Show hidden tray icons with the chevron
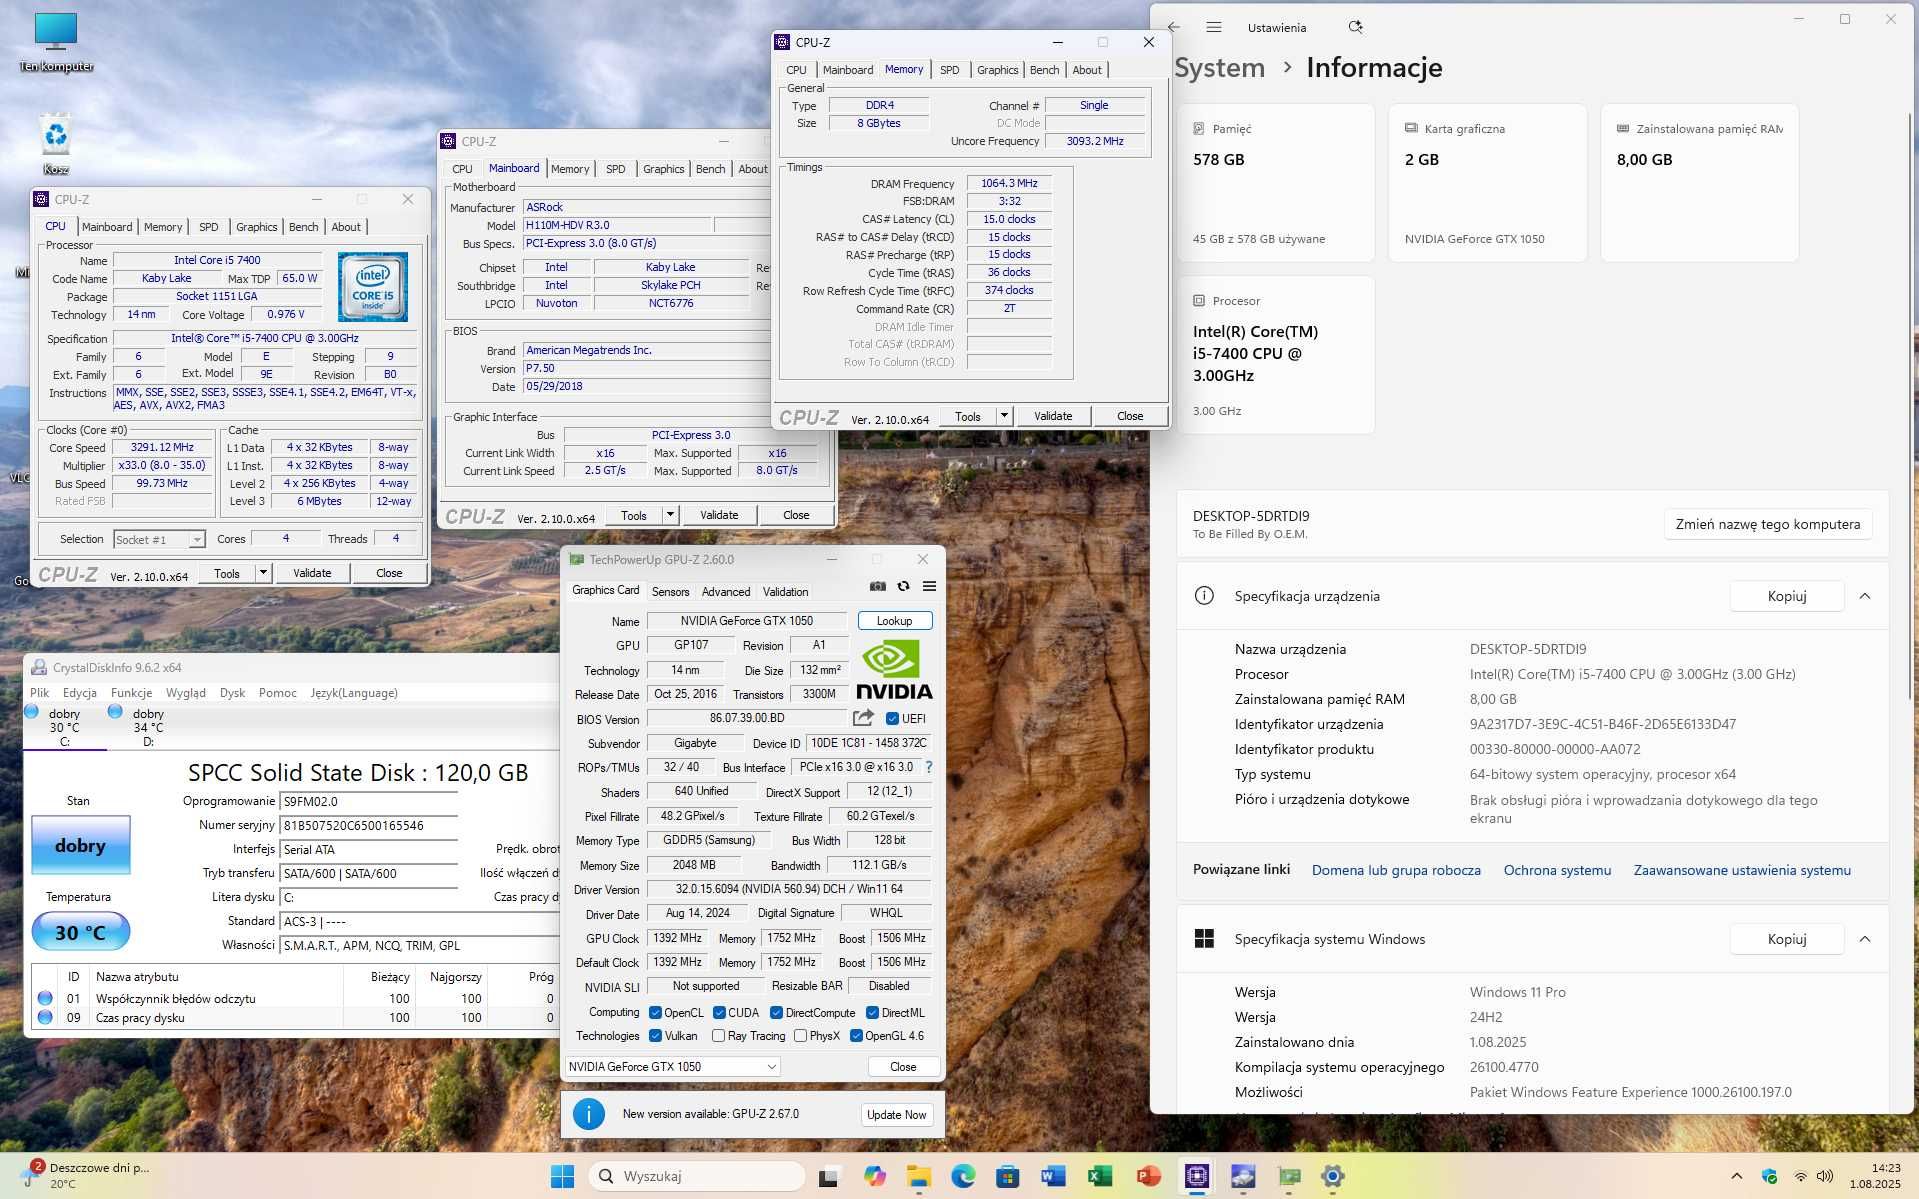The height and width of the screenshot is (1199, 1919). [1737, 1176]
